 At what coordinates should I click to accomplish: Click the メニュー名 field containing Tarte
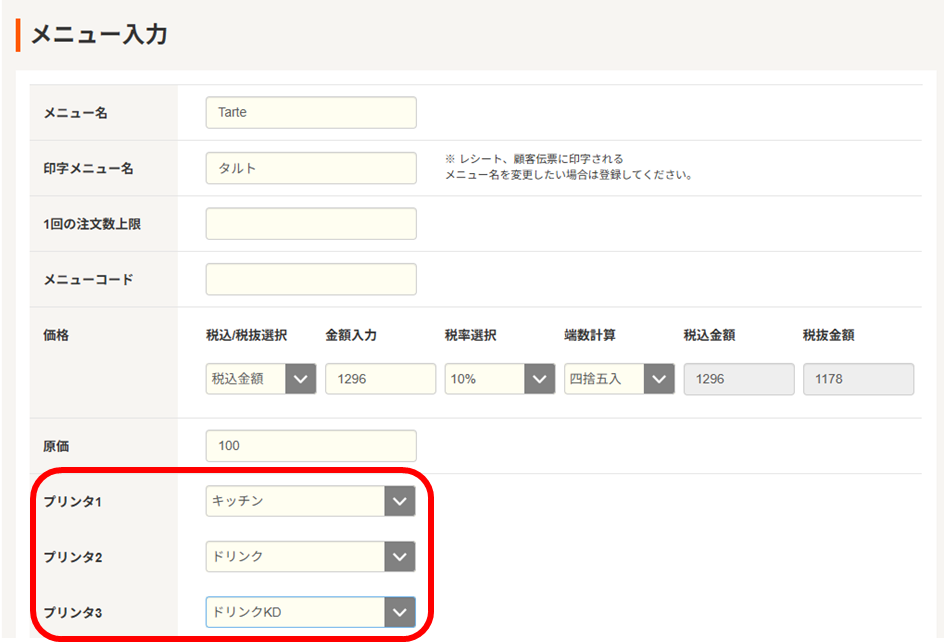click(x=310, y=113)
